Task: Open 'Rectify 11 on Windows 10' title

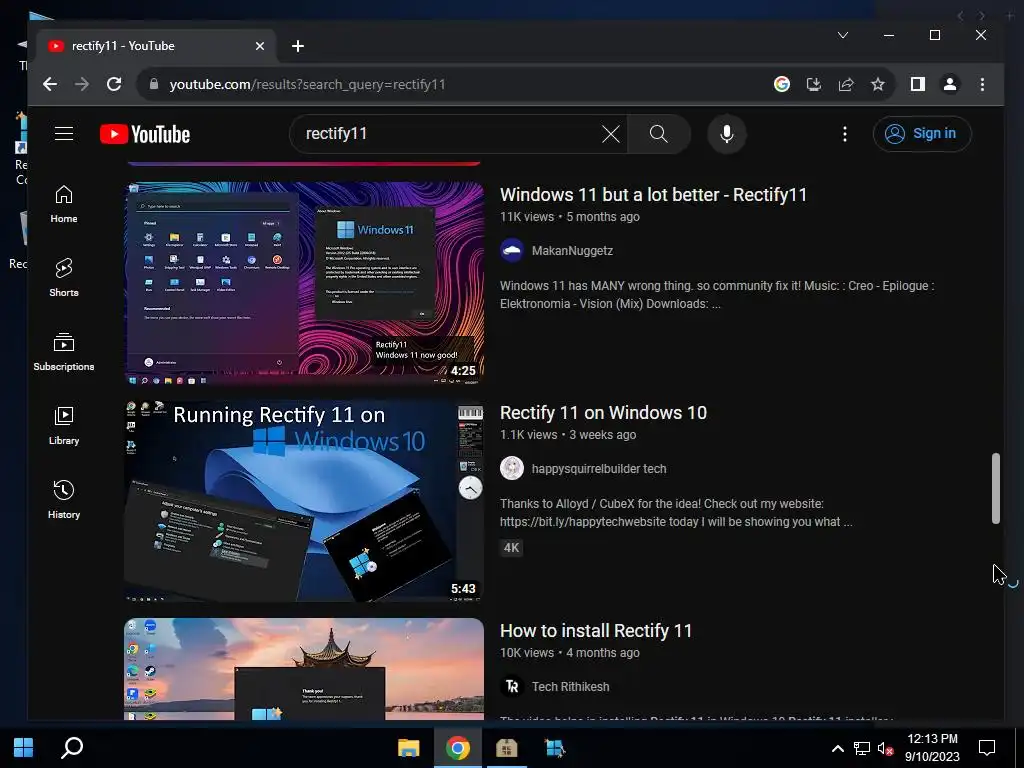Action: pos(603,413)
